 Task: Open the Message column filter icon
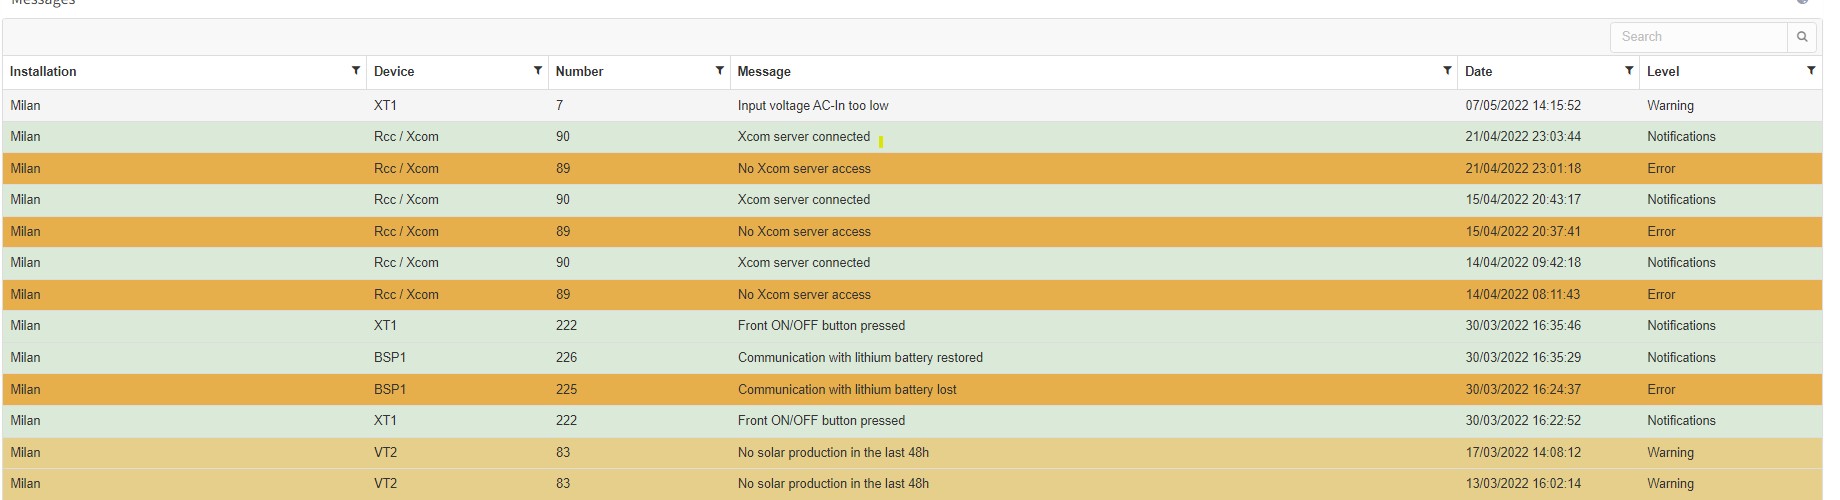[1447, 70]
